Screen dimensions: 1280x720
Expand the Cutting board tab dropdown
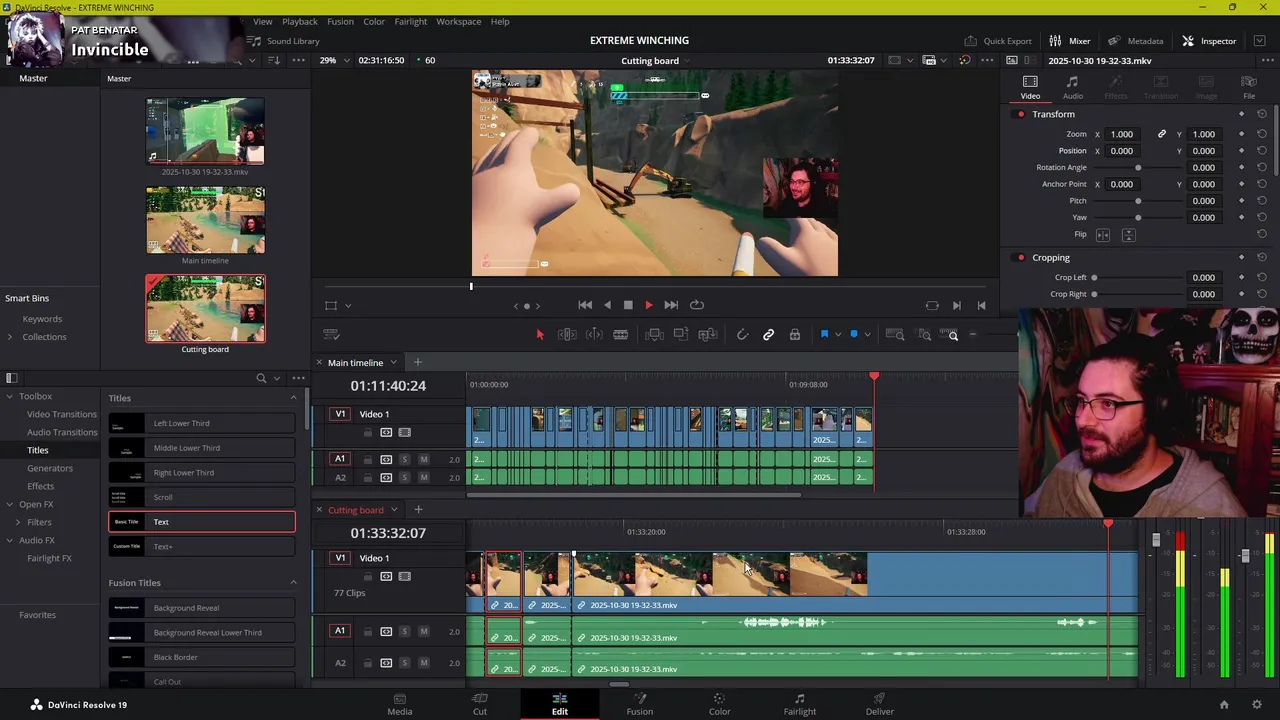[x=394, y=510]
